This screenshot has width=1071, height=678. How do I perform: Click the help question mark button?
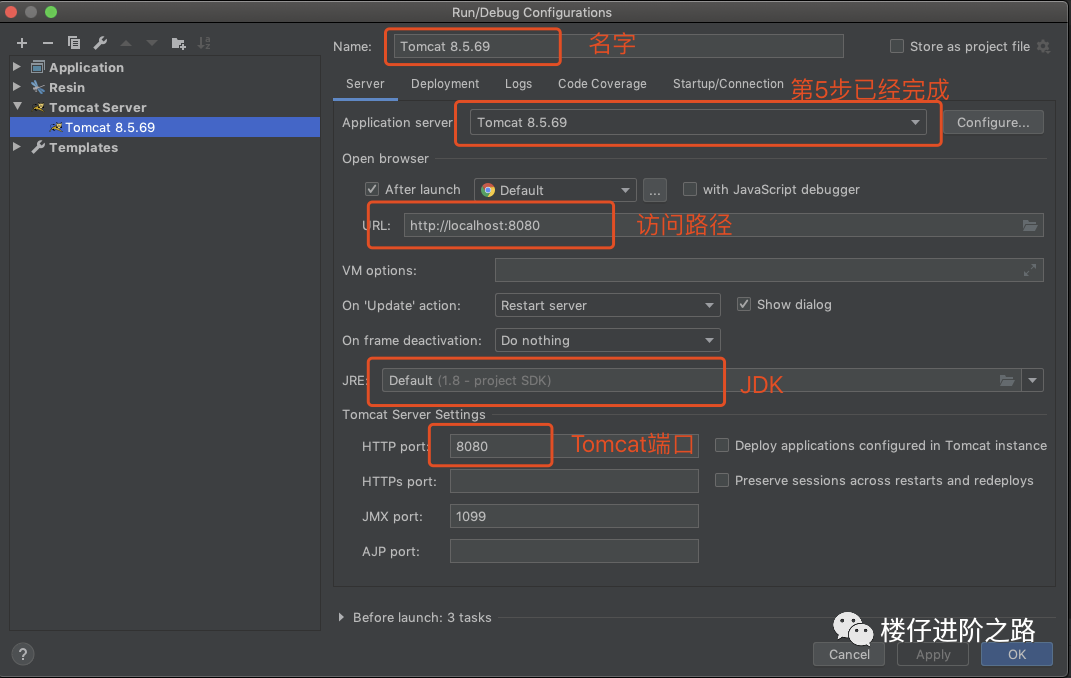(x=23, y=655)
